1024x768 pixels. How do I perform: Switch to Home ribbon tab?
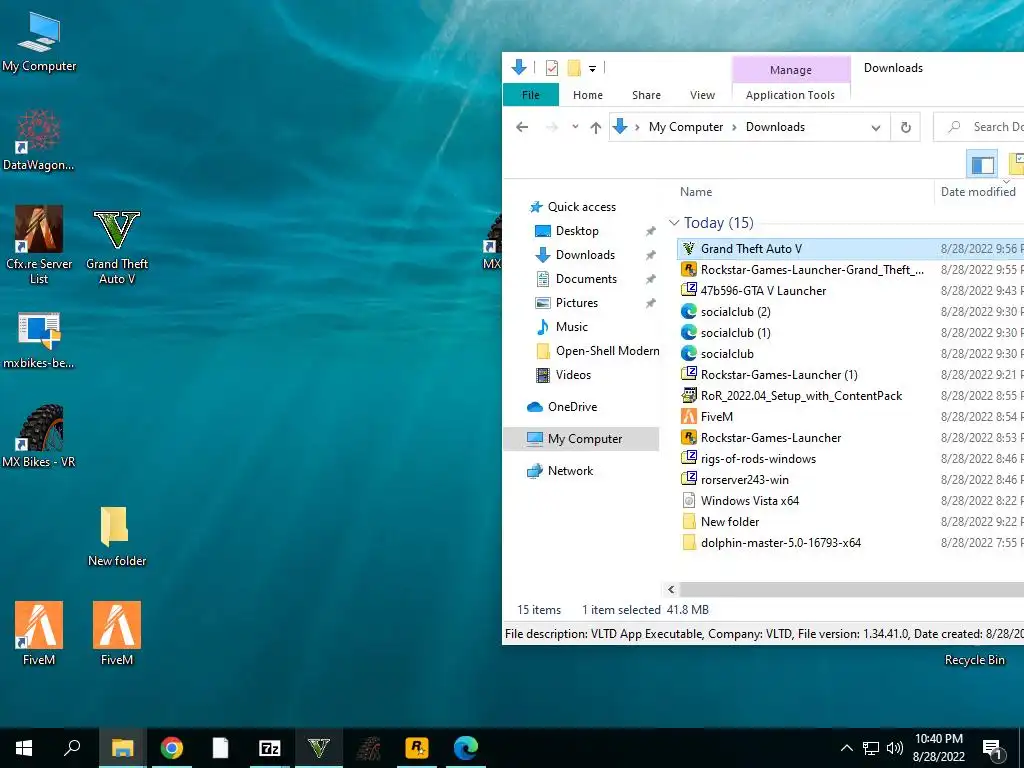588,95
